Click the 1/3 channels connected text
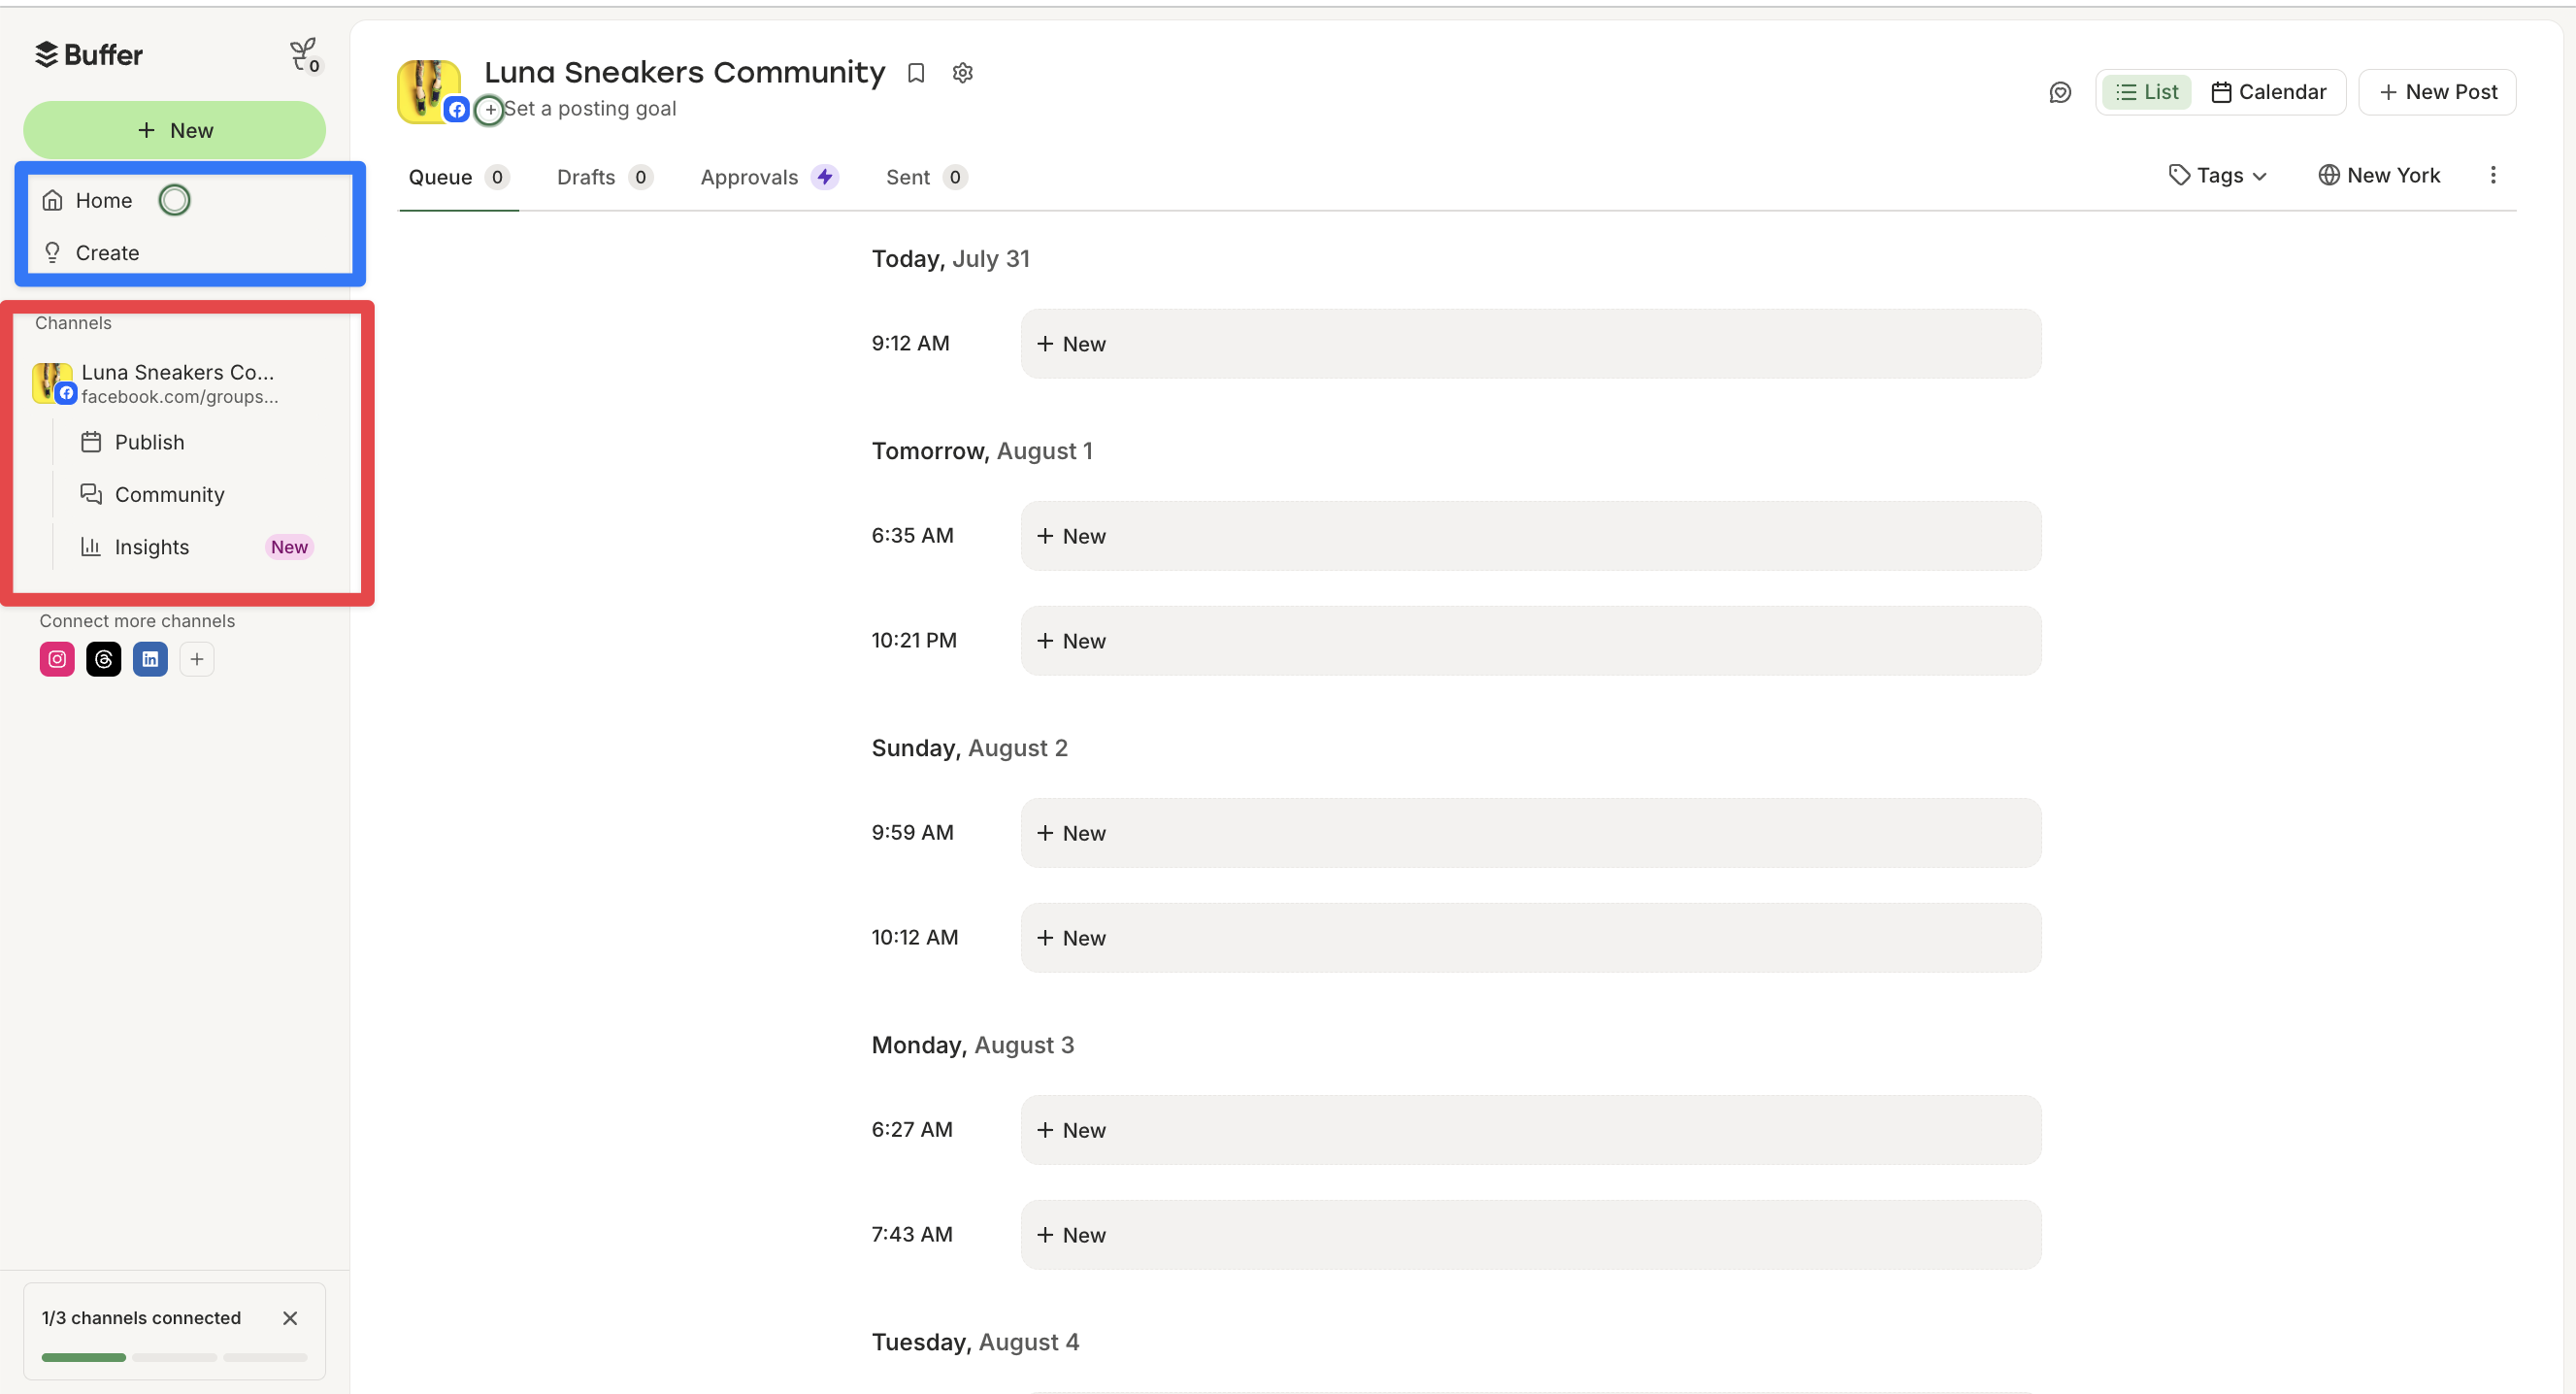Image resolution: width=2576 pixels, height=1394 pixels. (141, 1318)
